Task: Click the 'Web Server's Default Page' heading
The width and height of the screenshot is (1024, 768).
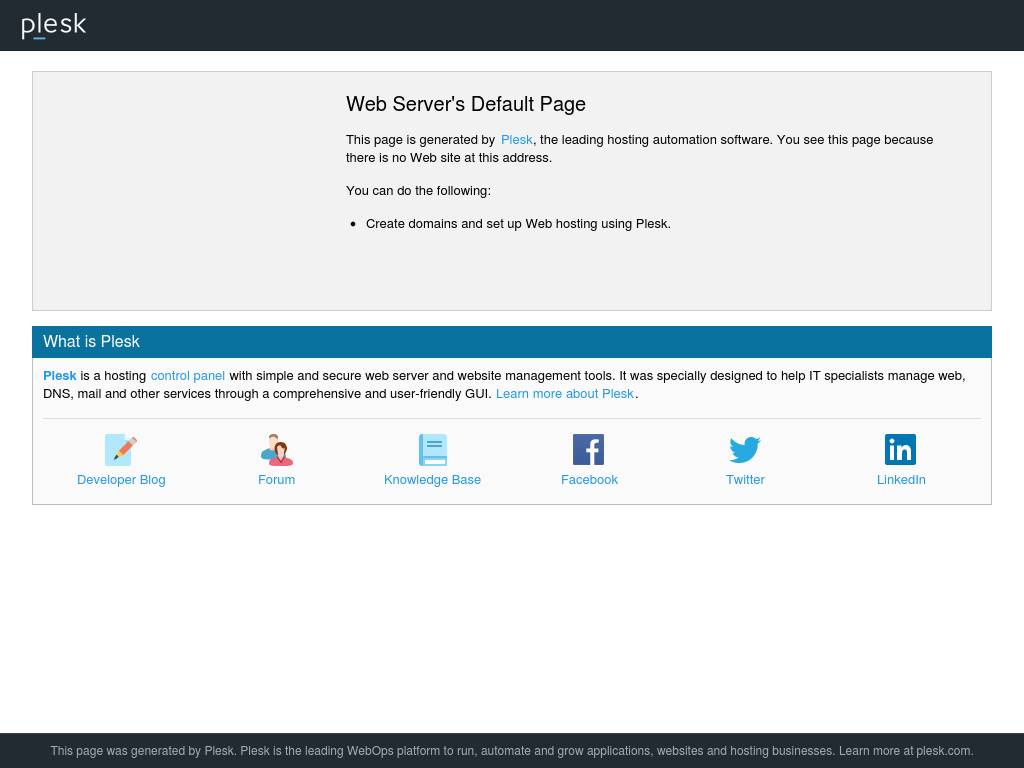Action: 466,105
